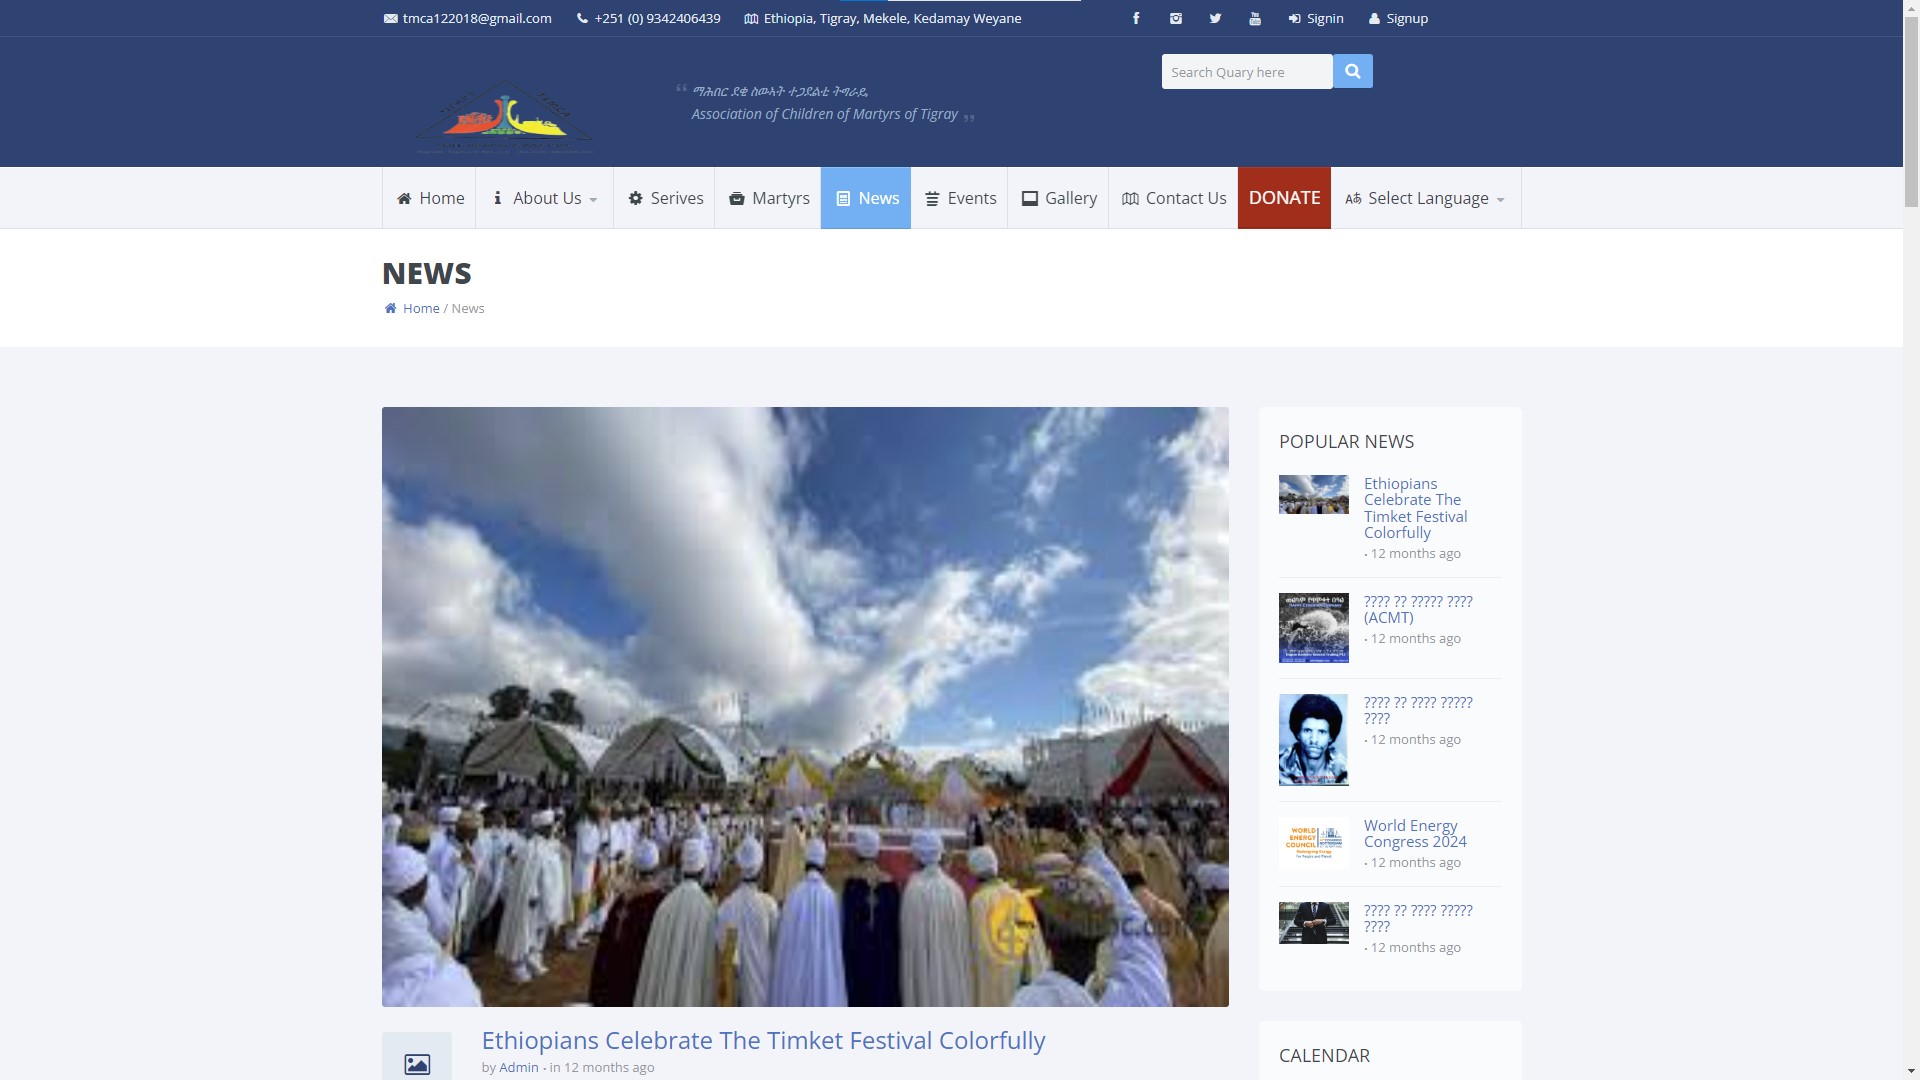Image resolution: width=1920 pixels, height=1080 pixels.
Task: Click the Signin link
Action: pos(1316,18)
